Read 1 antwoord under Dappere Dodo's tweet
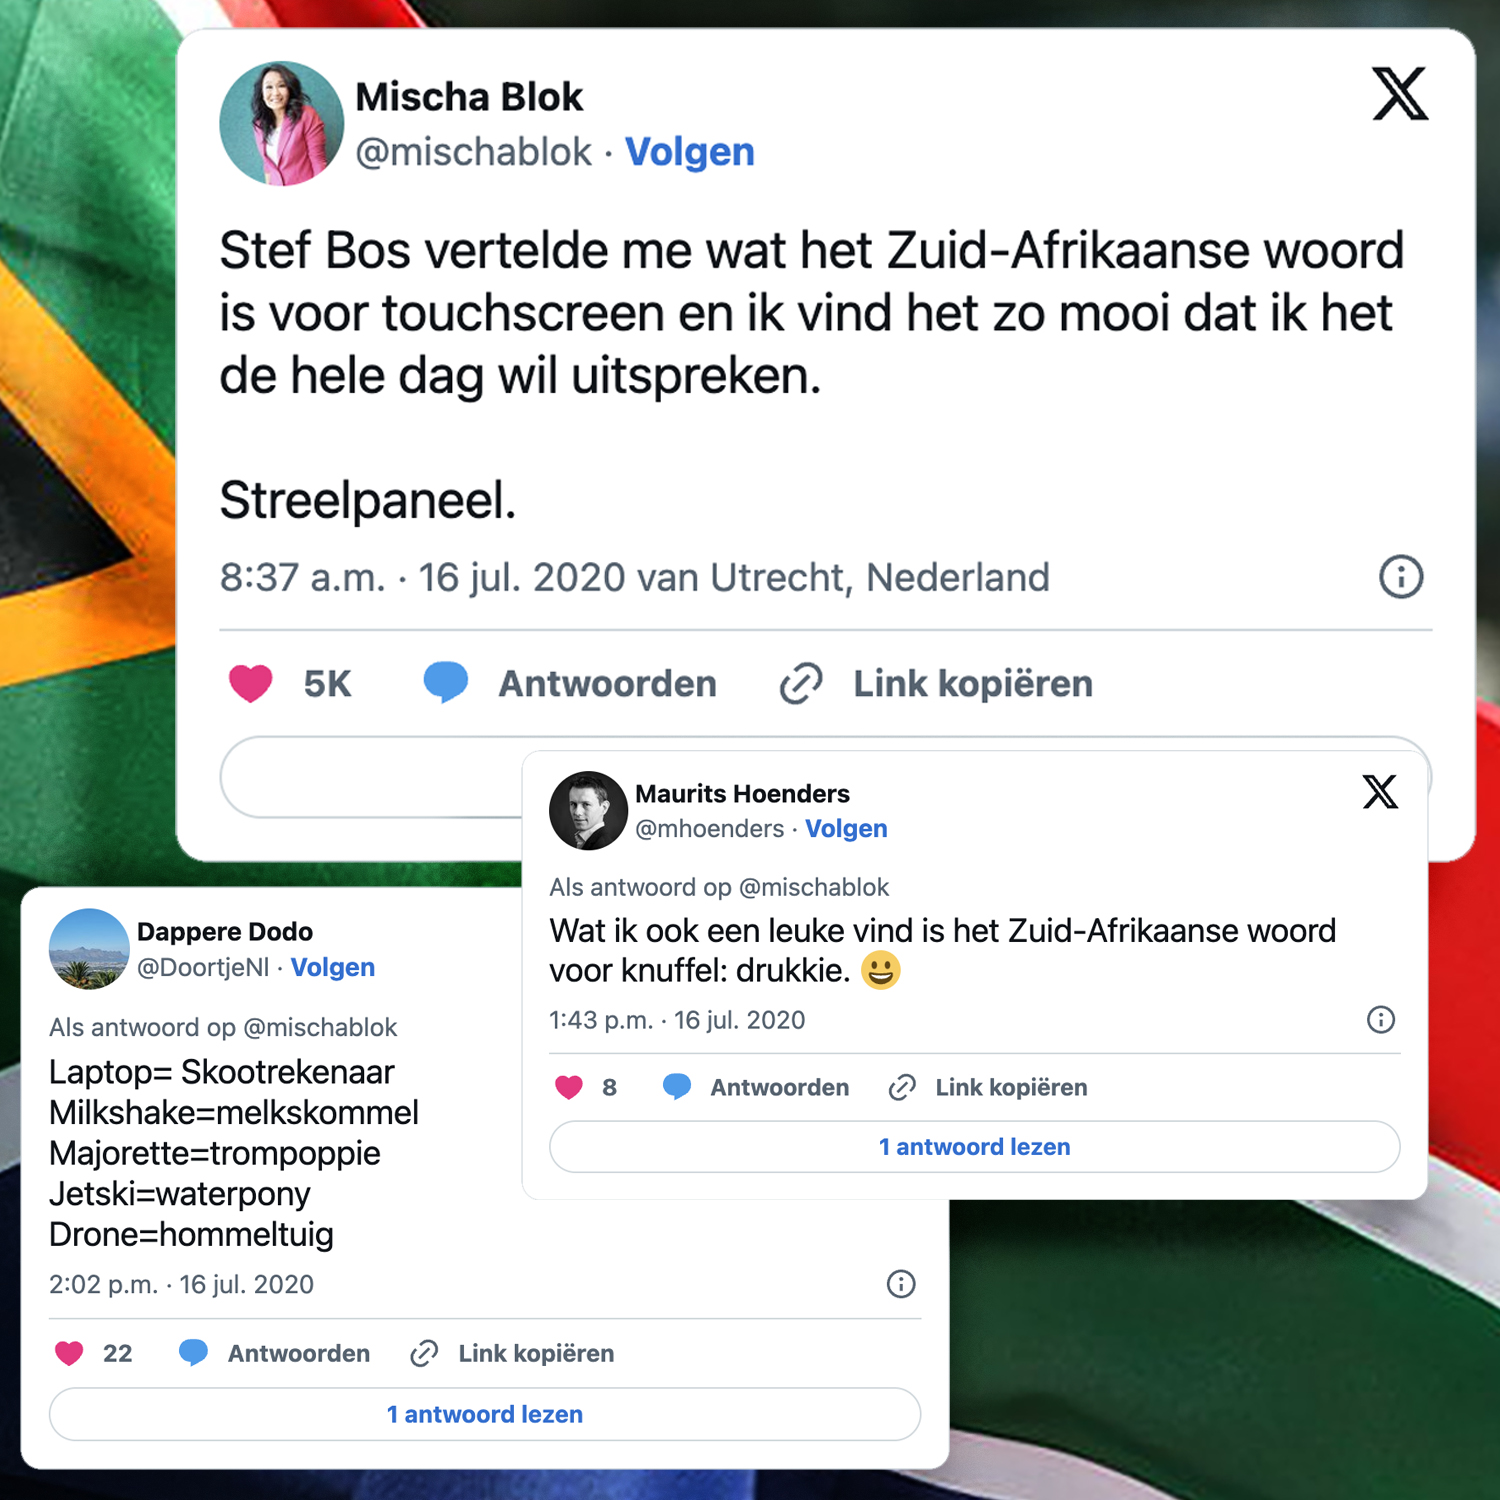This screenshot has height=1500, width=1500. tap(485, 1414)
